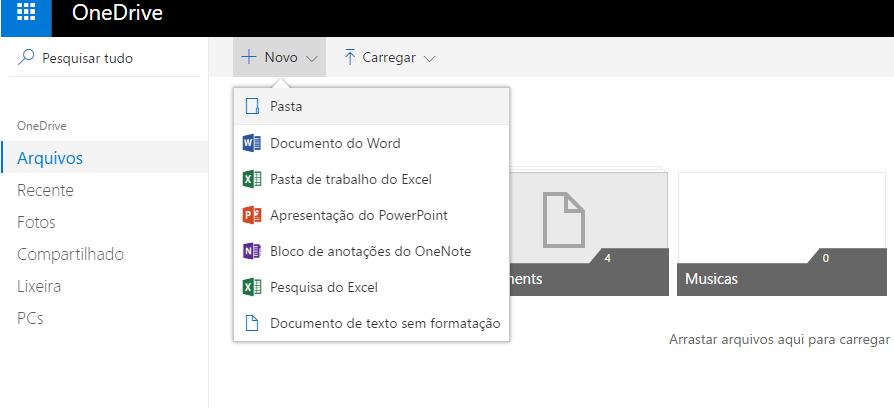
Task: Click the Carregar button label
Action: (389, 58)
